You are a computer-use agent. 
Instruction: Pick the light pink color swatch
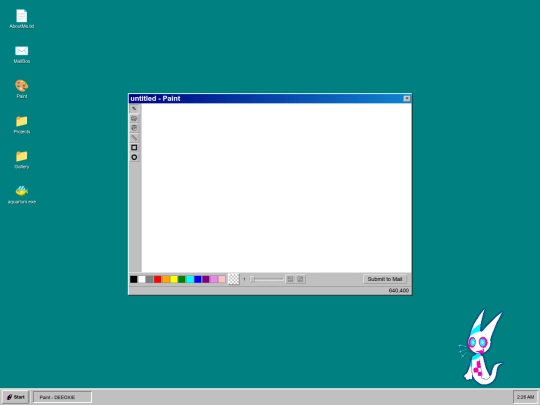click(x=222, y=279)
